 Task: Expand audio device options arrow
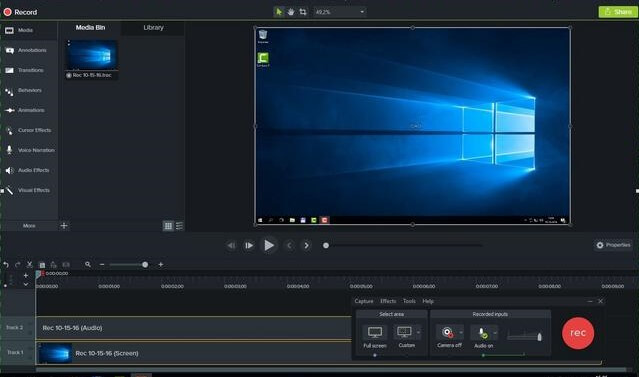click(x=495, y=332)
